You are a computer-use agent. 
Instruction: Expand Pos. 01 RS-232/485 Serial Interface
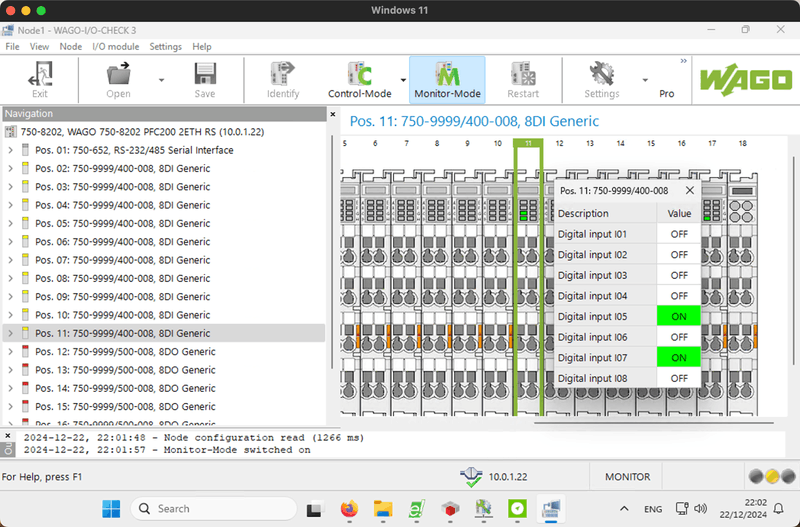pos(11,150)
